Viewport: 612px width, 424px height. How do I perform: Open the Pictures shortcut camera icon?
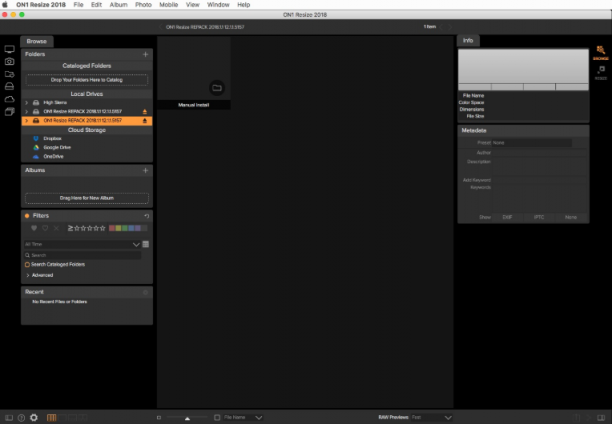click(x=9, y=61)
